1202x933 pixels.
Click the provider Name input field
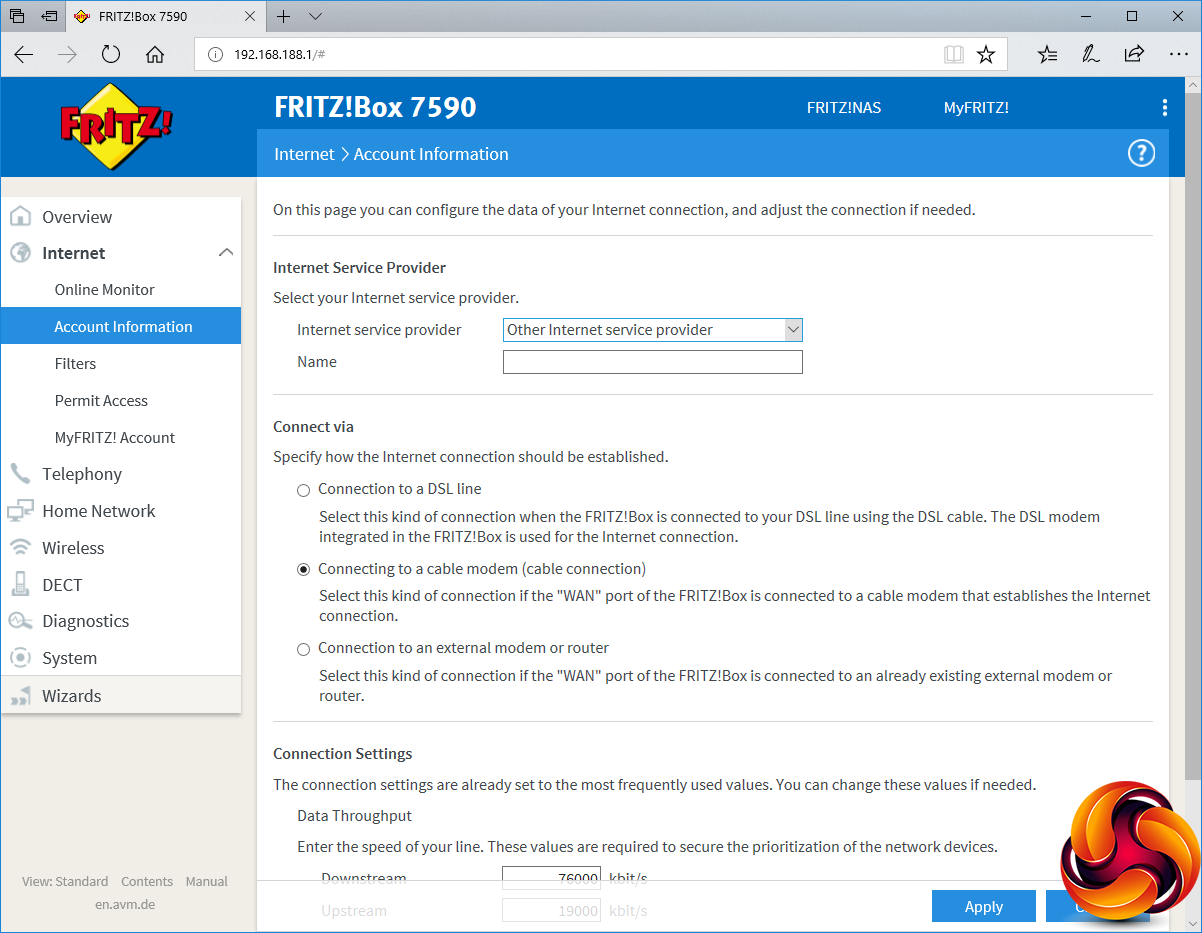(x=652, y=362)
